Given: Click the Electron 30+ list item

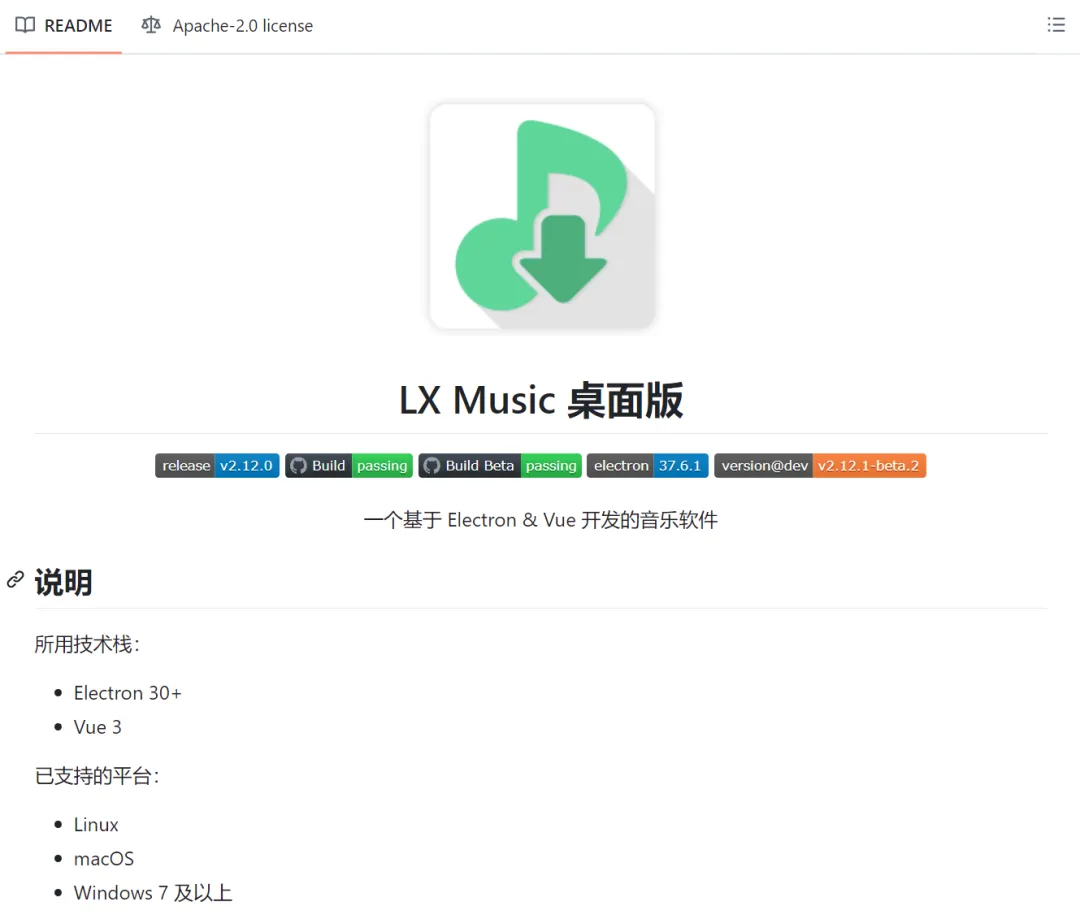Looking at the screenshot, I should pos(127,693).
